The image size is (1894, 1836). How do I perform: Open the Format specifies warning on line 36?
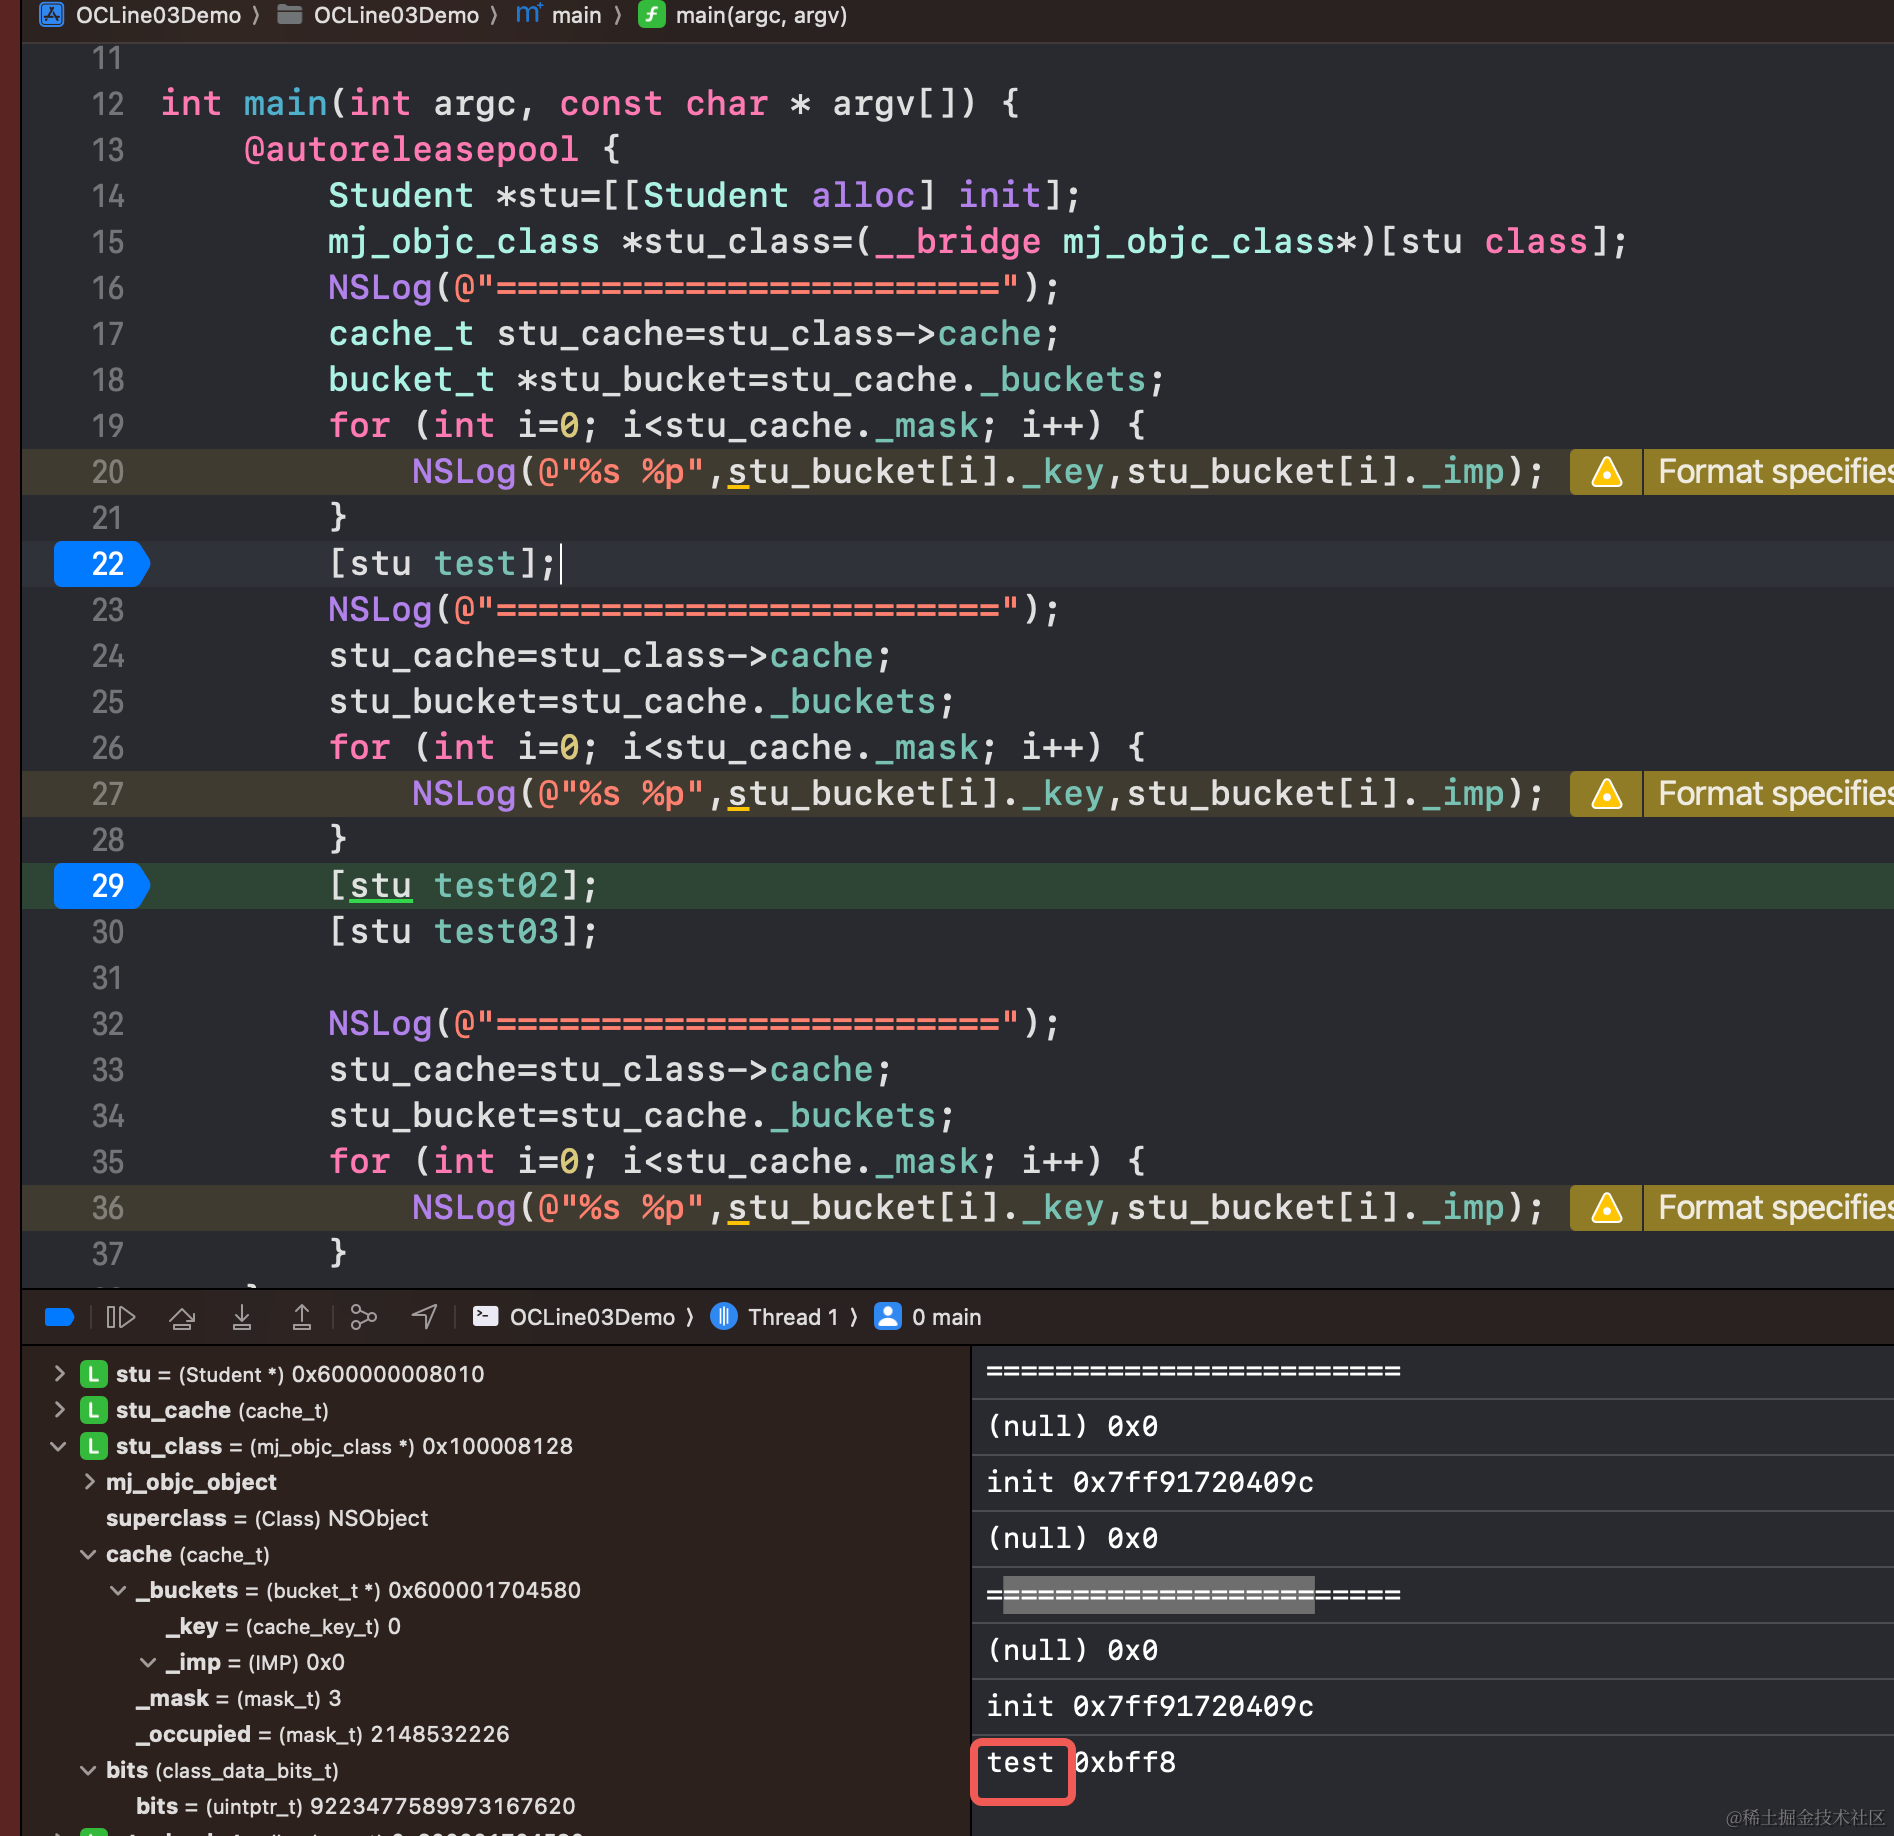tap(1770, 1208)
